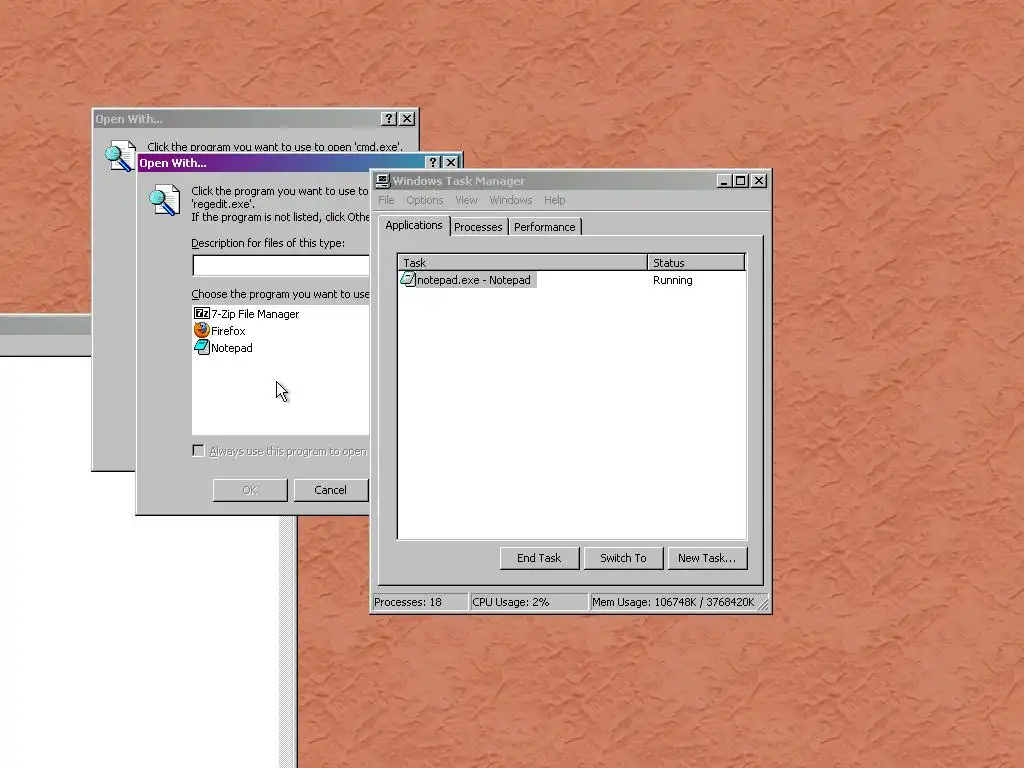This screenshot has height=768, width=1024.
Task: Switch to the Performance tab
Action: click(545, 227)
